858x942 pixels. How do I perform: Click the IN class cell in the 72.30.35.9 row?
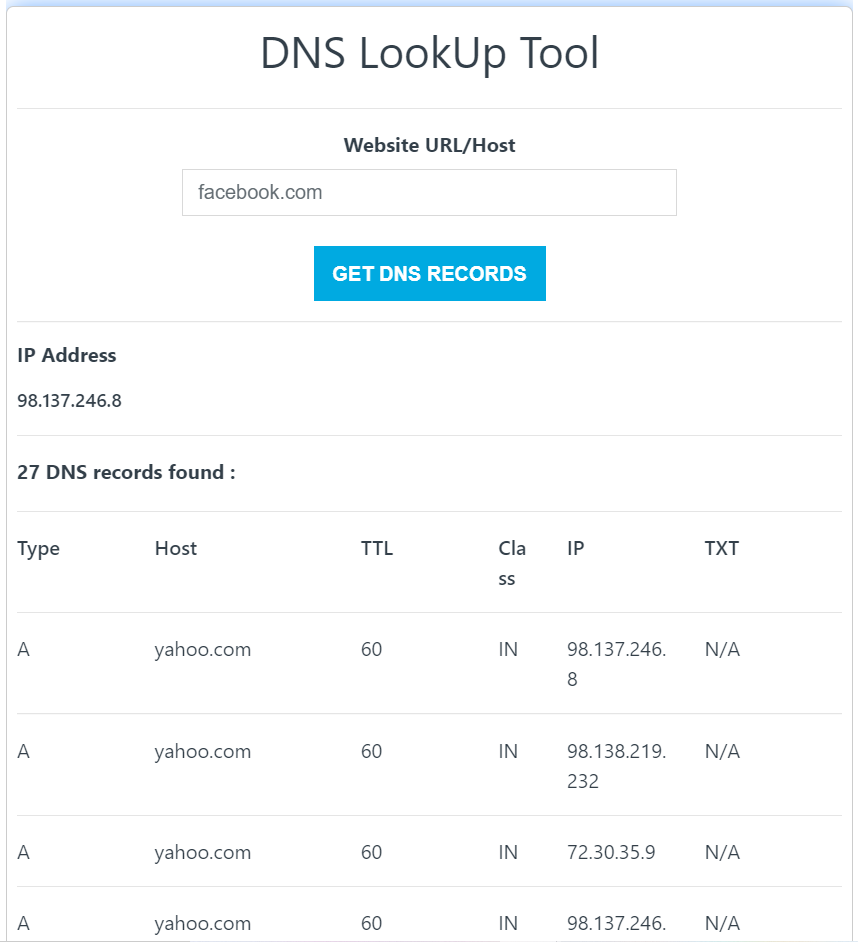tap(508, 852)
